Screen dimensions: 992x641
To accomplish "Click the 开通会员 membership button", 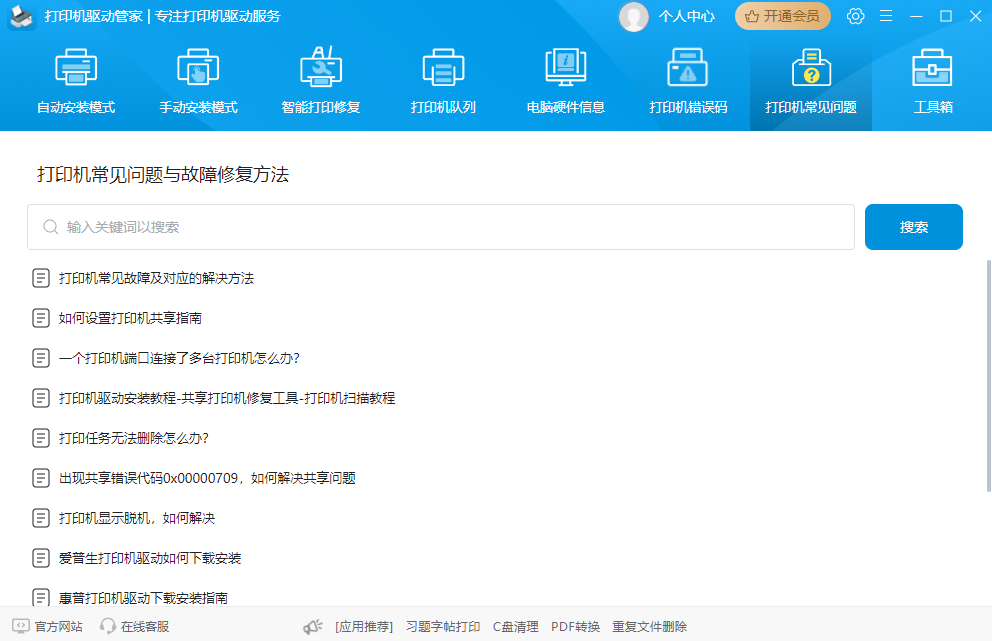I will (x=783, y=17).
